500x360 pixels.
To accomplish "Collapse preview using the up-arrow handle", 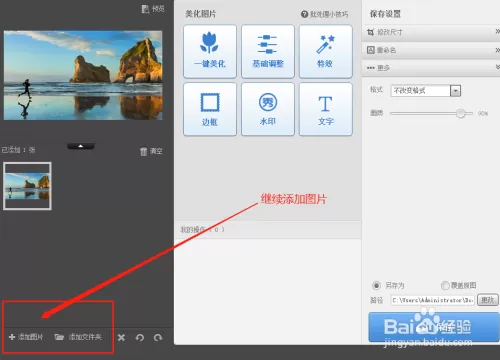I will point(81,146).
